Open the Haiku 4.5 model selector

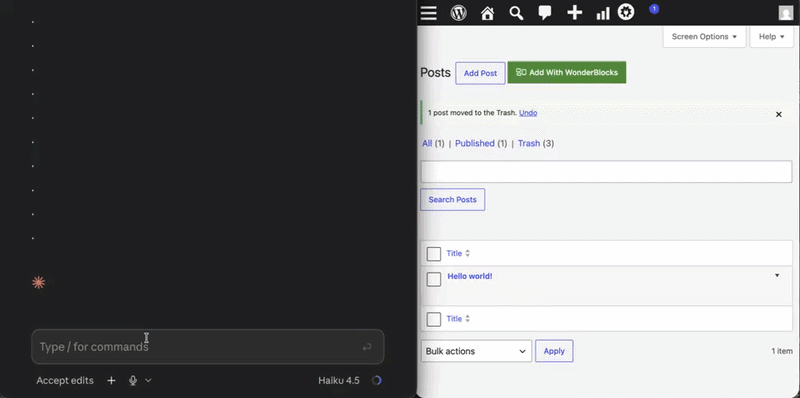coord(339,380)
